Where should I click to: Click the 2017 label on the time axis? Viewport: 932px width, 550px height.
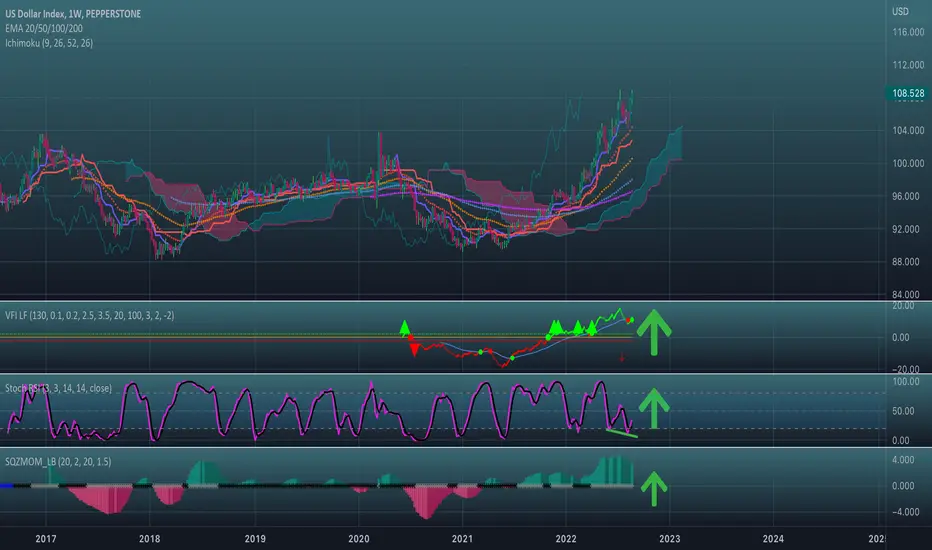click(46, 539)
